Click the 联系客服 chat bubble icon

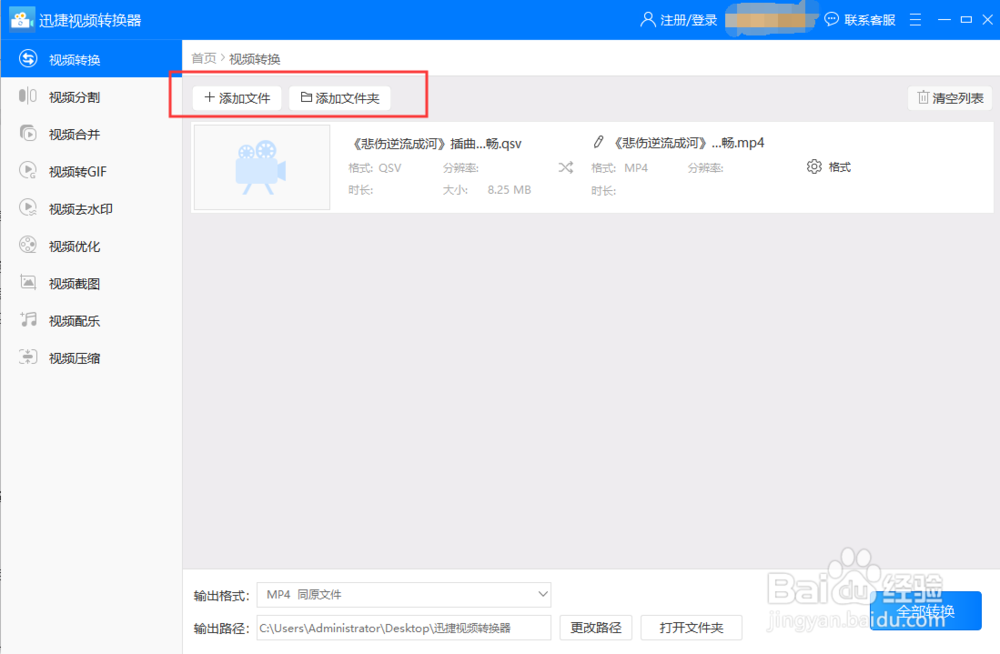click(832, 20)
